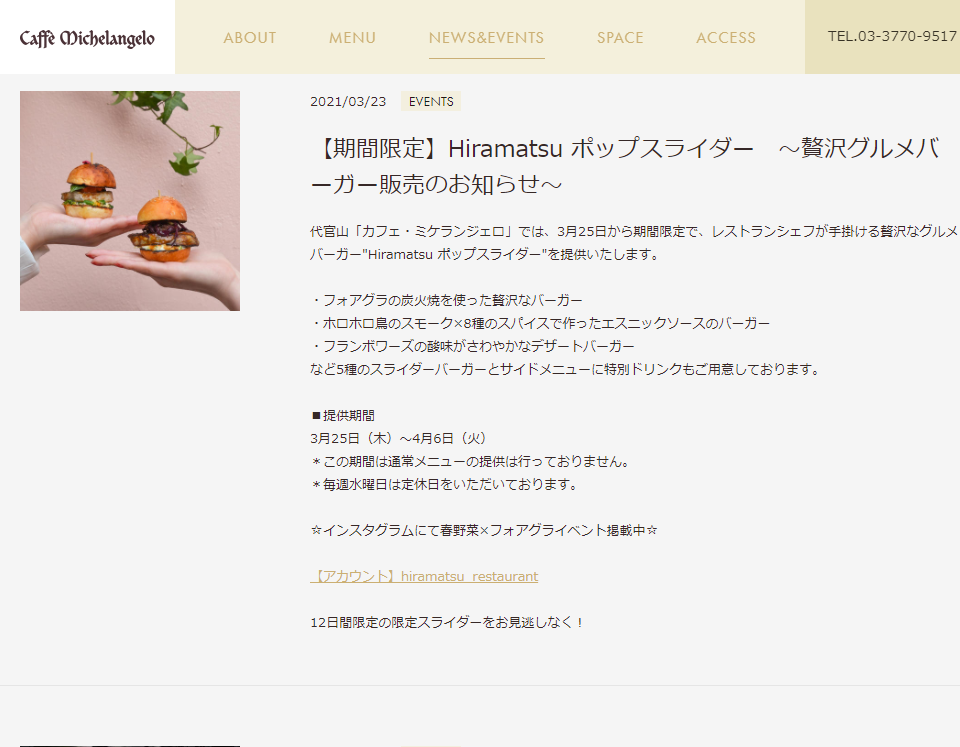960x747 pixels.
Task: Click the フォアグラの炭火焼 burger bullet line
Action: coord(446,300)
